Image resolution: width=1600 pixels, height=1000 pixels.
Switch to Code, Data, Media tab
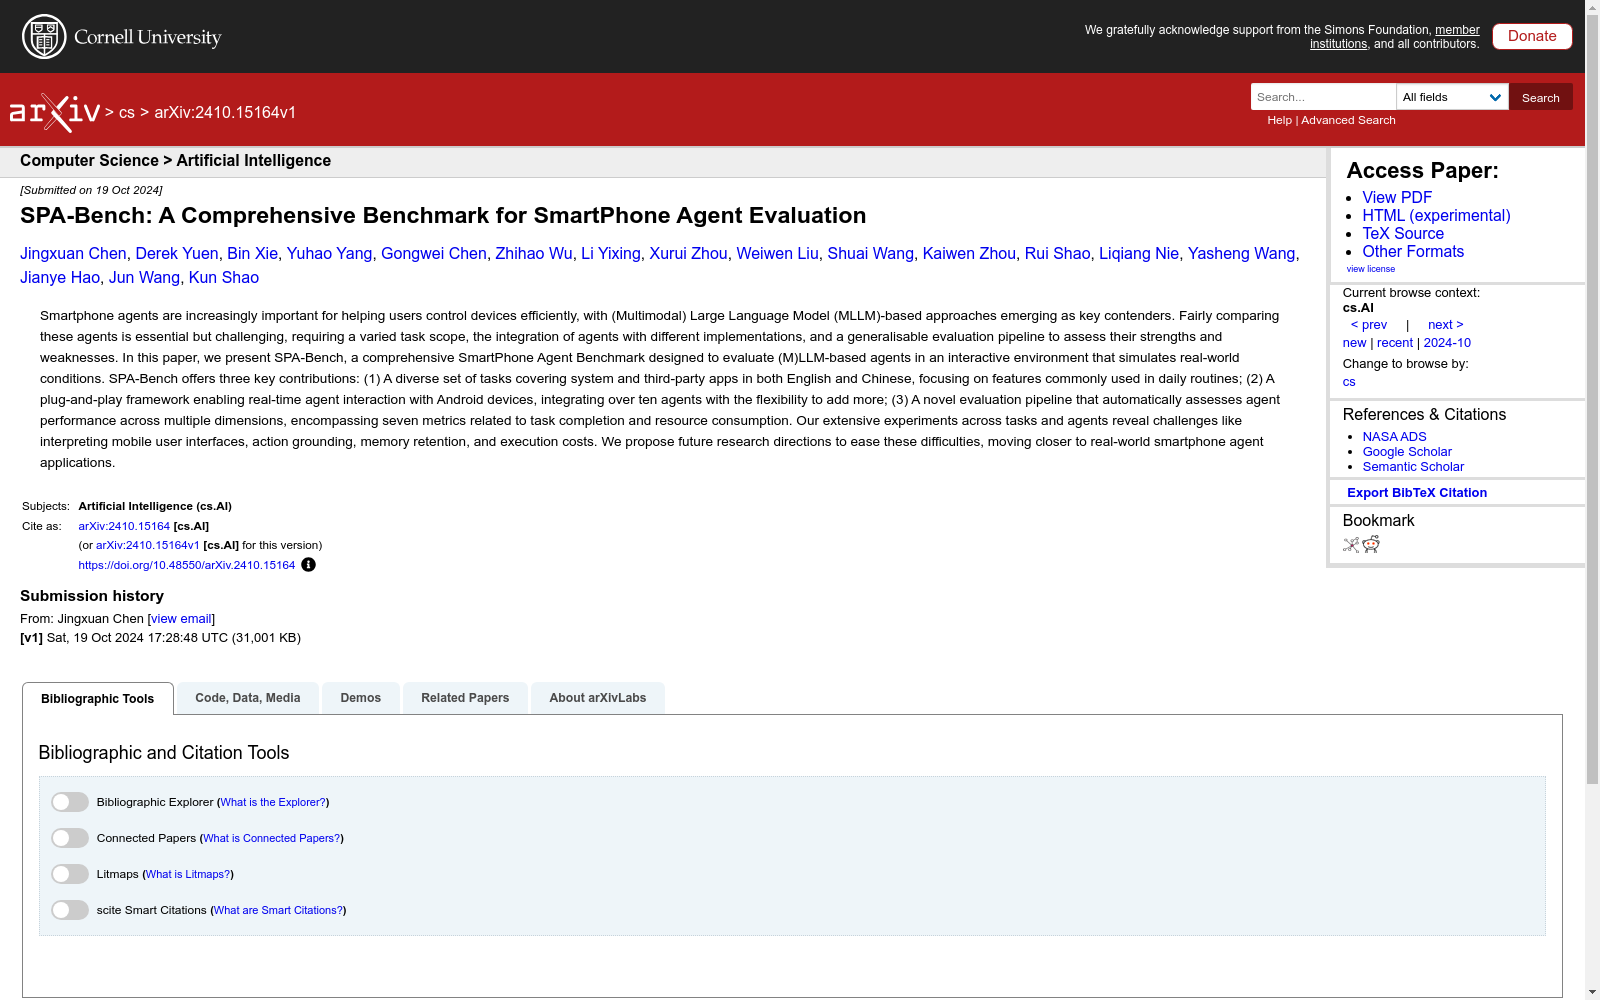[248, 698]
